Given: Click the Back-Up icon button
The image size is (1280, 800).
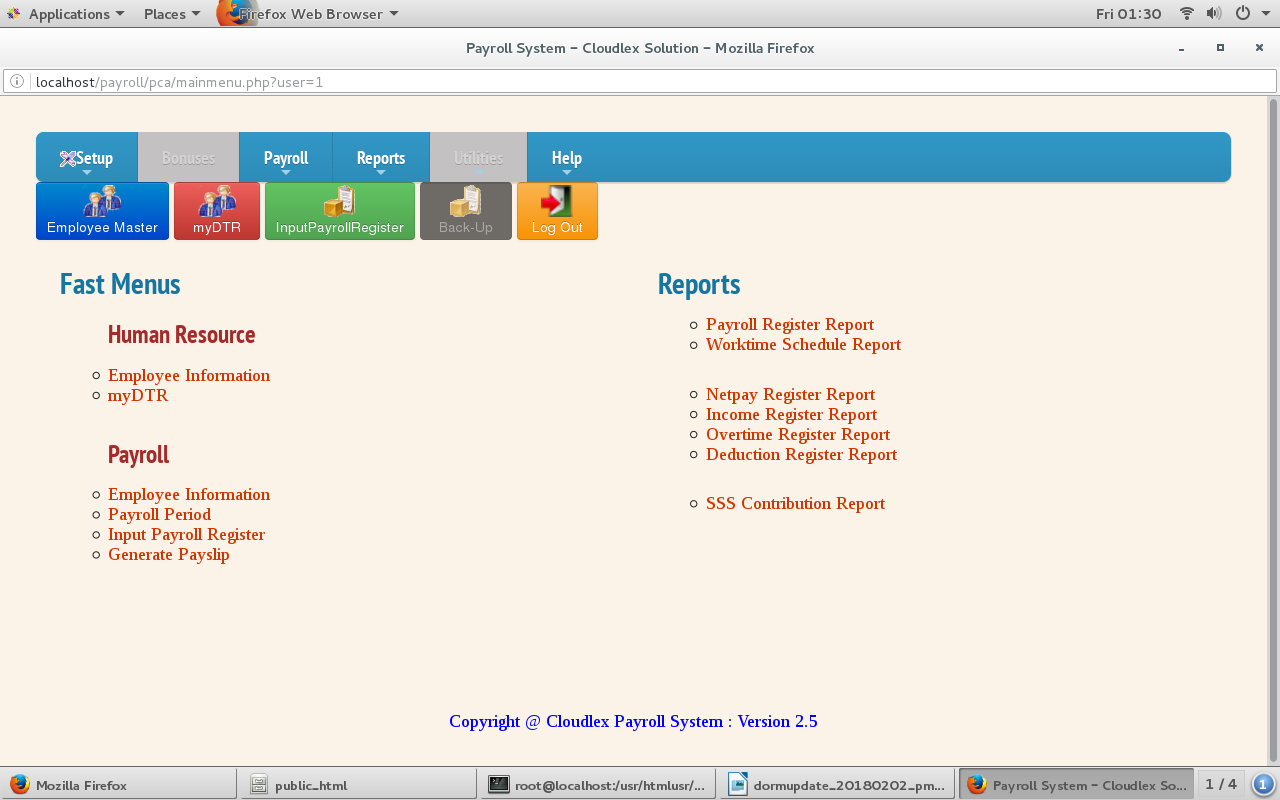Looking at the screenshot, I should (466, 211).
